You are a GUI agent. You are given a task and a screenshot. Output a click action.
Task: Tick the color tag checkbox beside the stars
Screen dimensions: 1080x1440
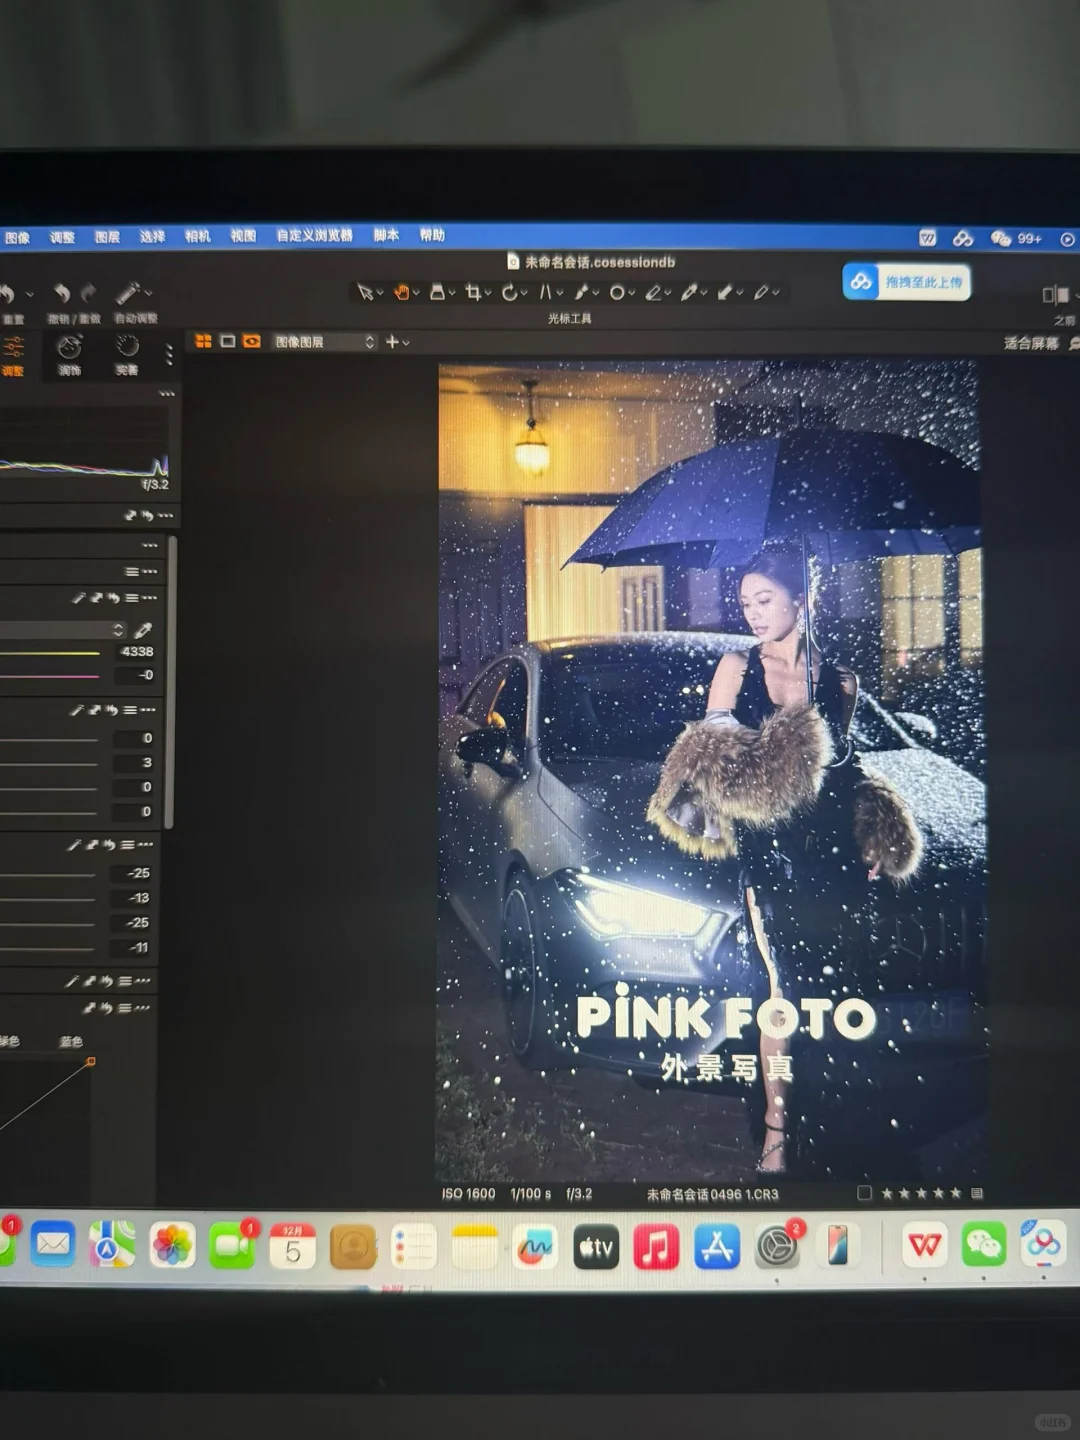tap(865, 1192)
